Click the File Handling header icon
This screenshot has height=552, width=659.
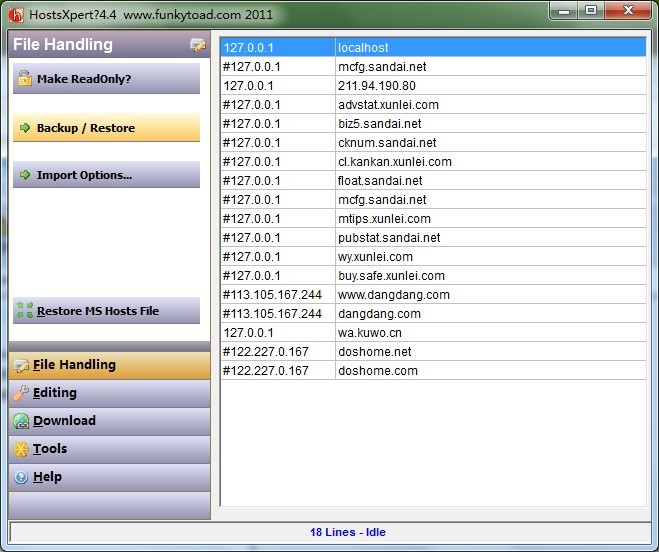tap(198, 45)
